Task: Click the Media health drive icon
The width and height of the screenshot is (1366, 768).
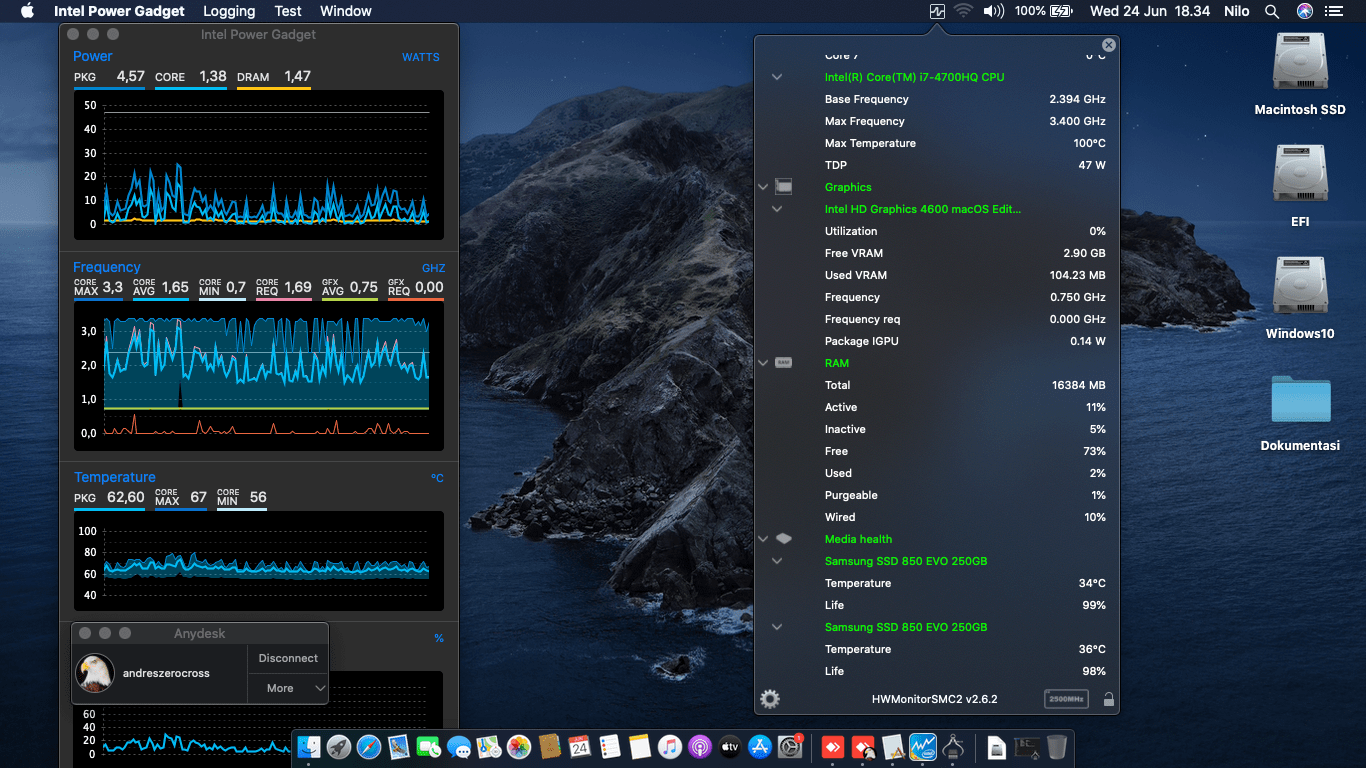Action: 784,539
